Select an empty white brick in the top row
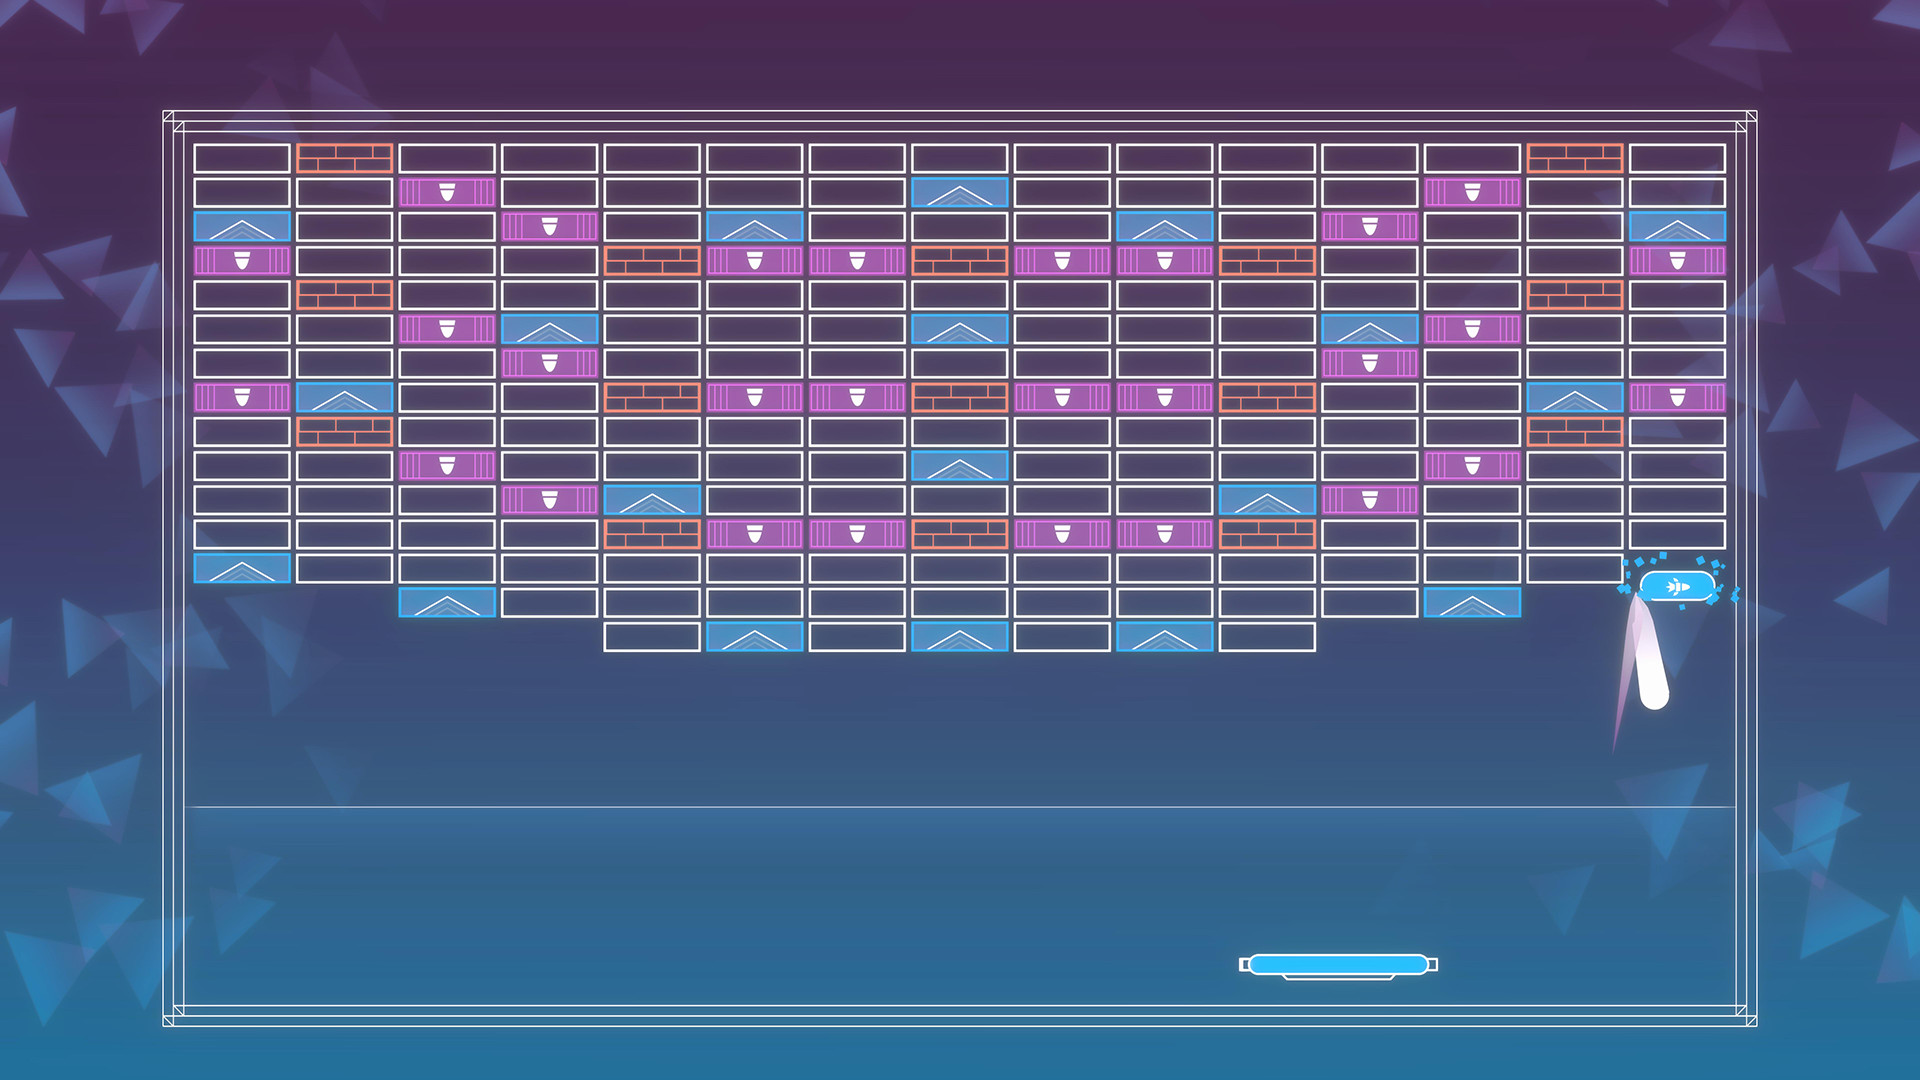This screenshot has height=1080, width=1920. [241, 155]
